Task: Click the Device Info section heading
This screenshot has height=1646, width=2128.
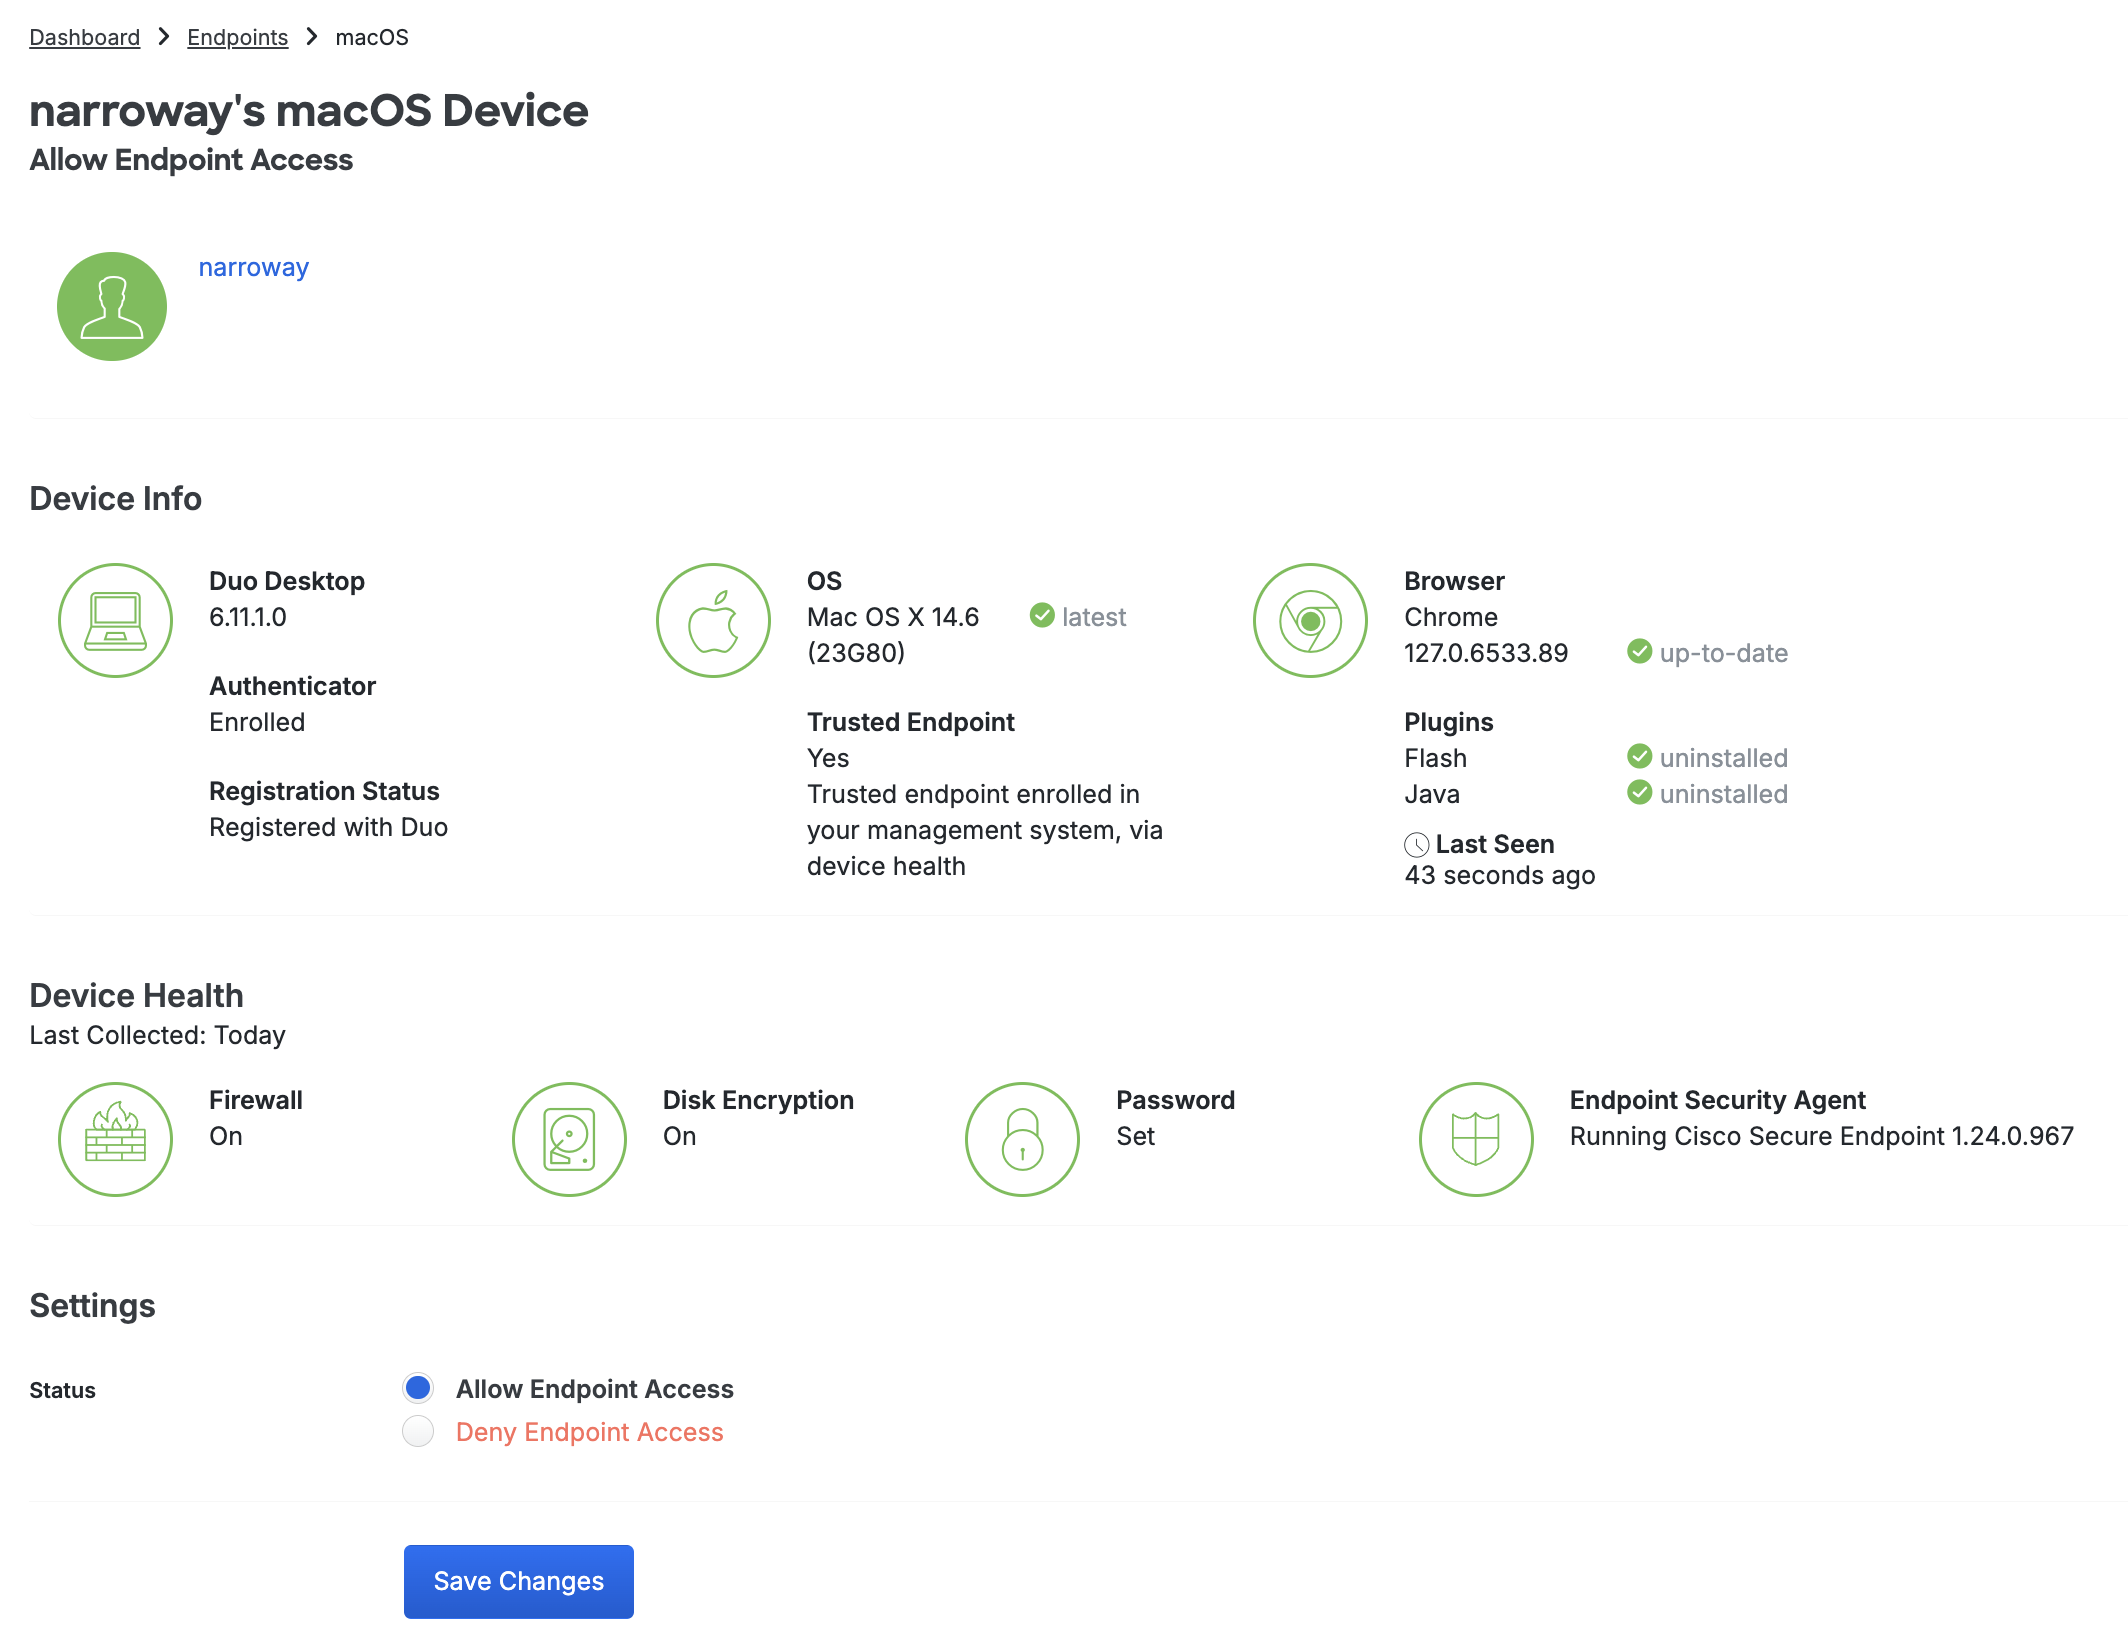Action: [x=115, y=498]
